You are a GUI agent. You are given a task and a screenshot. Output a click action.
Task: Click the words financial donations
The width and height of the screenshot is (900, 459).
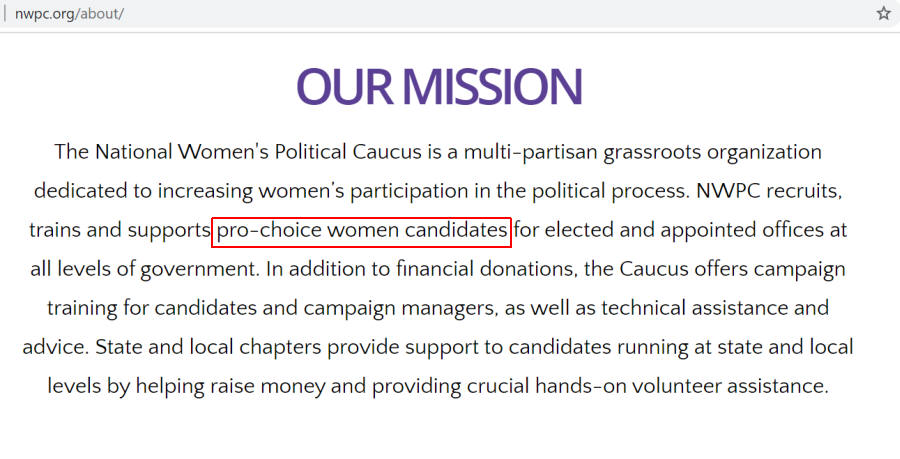coord(487,270)
